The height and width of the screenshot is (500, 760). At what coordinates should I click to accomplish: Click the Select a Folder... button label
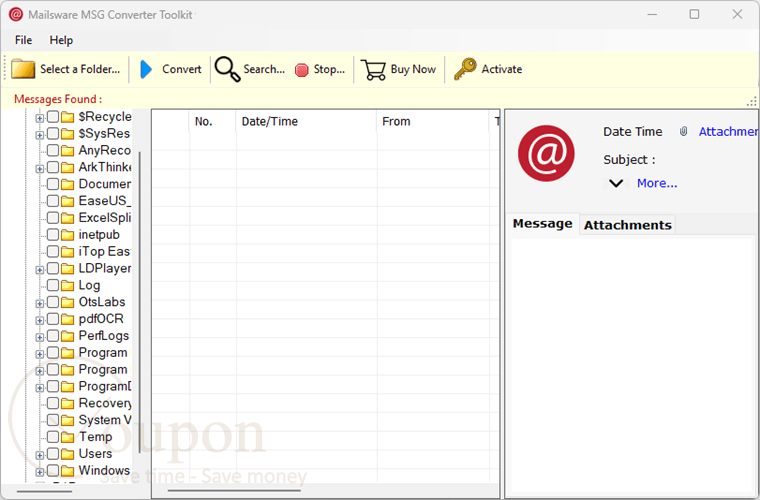pyautogui.click(x=80, y=69)
